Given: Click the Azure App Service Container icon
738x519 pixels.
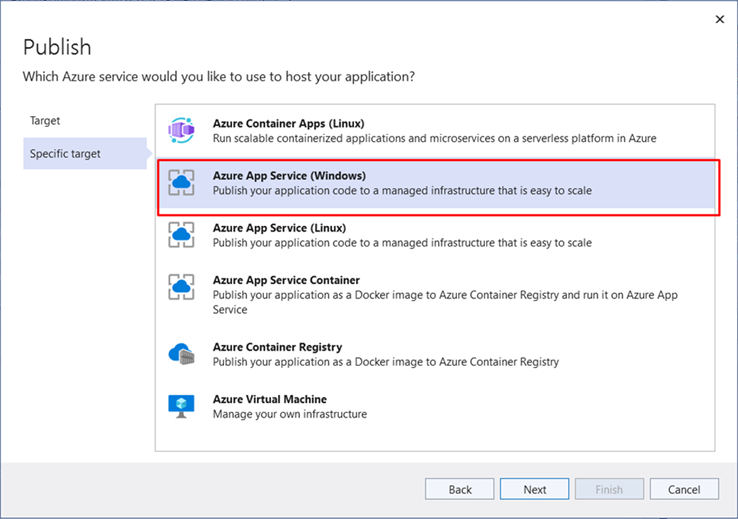Looking at the screenshot, I should click(181, 288).
